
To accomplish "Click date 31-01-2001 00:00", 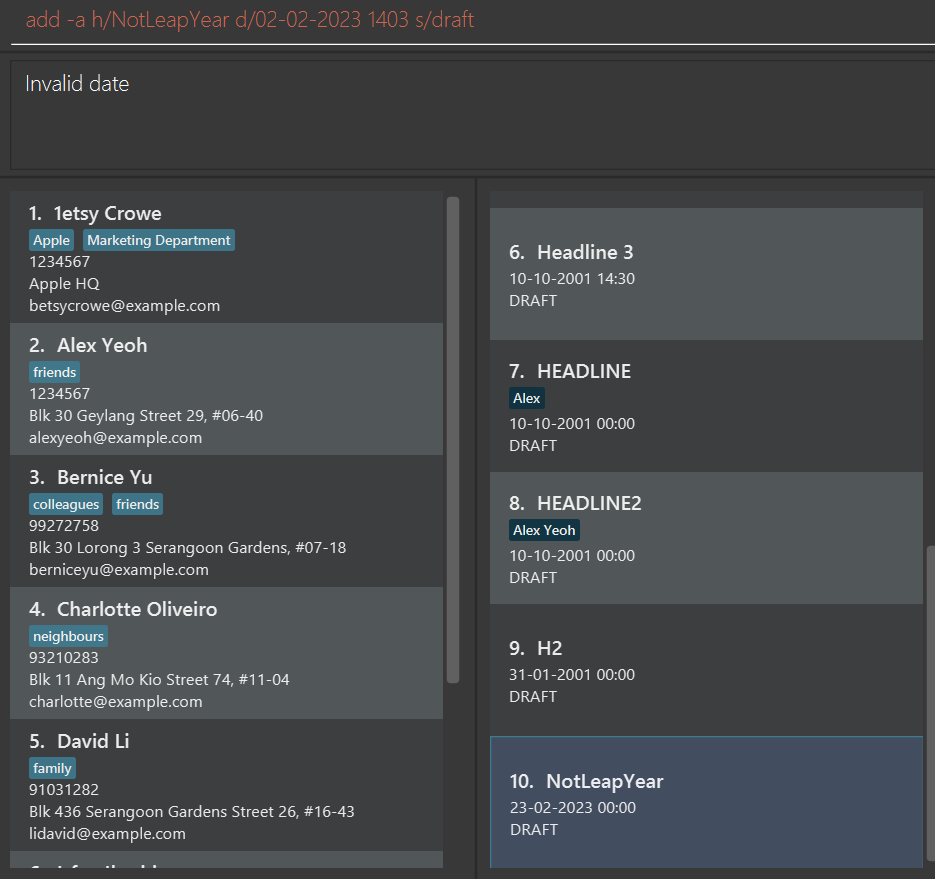I will coord(572,674).
